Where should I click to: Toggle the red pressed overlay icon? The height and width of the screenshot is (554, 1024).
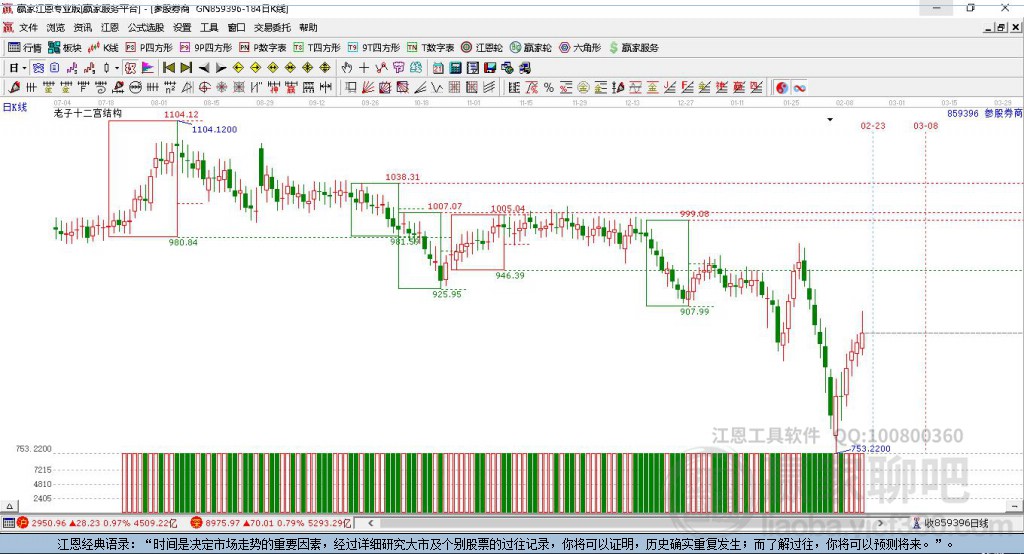[x=131, y=68]
